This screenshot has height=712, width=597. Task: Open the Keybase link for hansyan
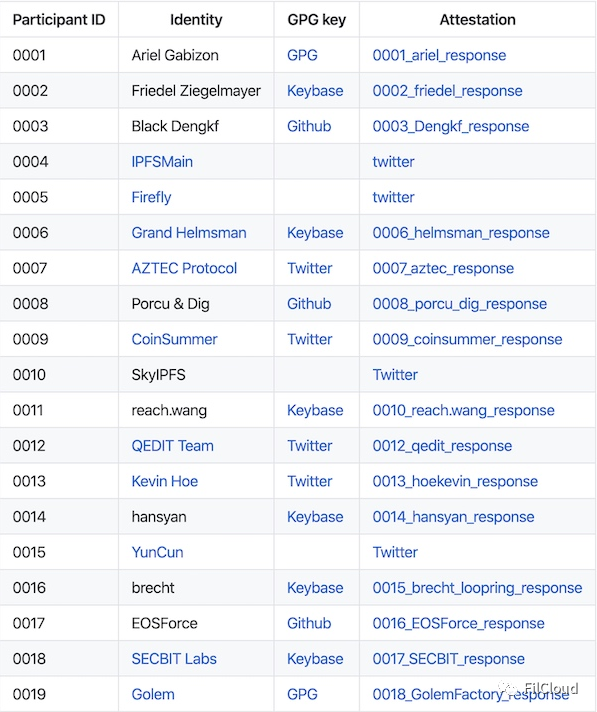[315, 516]
